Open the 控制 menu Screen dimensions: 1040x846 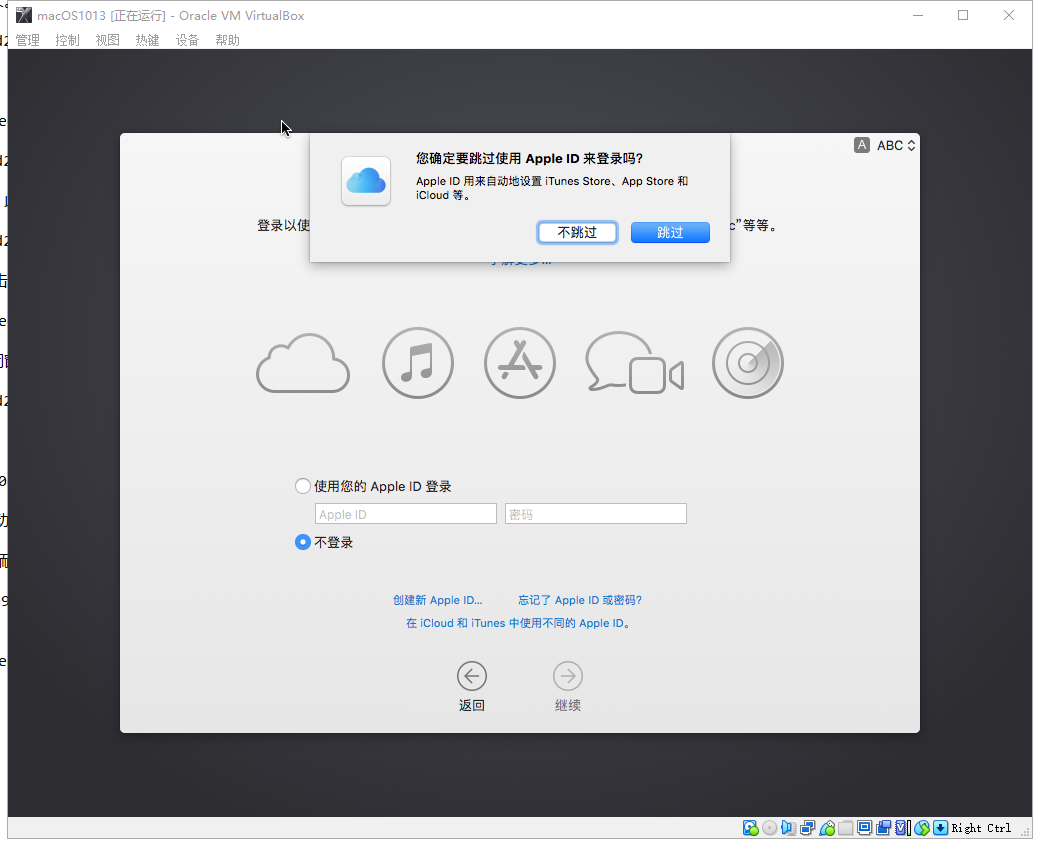68,40
